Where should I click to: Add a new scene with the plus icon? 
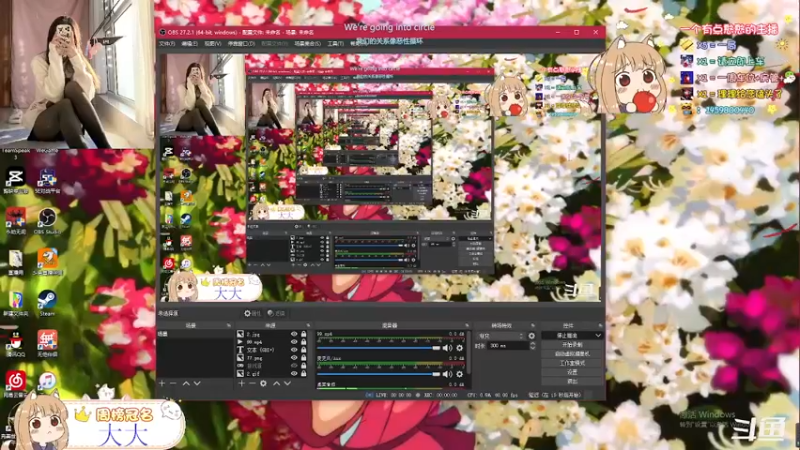(162, 383)
